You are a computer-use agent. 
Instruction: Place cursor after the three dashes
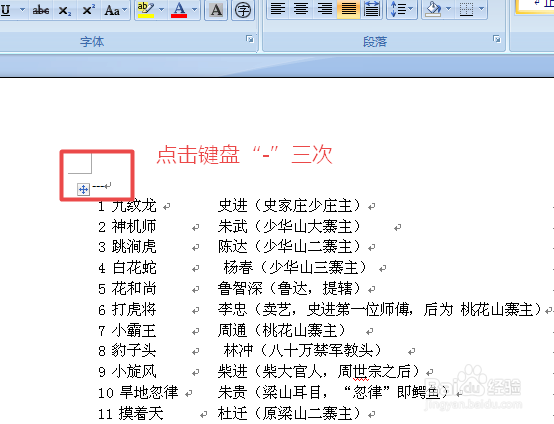105,186
